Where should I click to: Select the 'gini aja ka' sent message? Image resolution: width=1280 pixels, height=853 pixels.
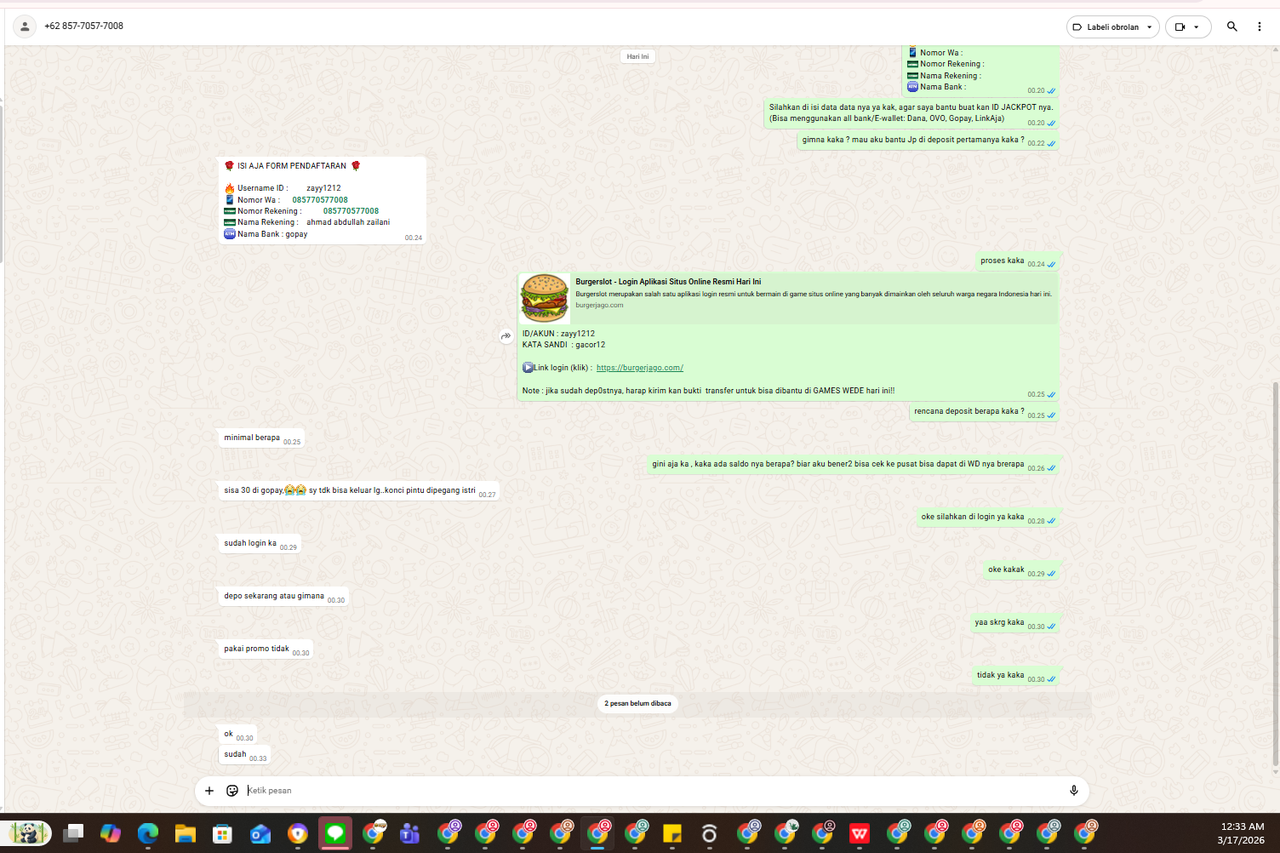[x=853, y=465]
